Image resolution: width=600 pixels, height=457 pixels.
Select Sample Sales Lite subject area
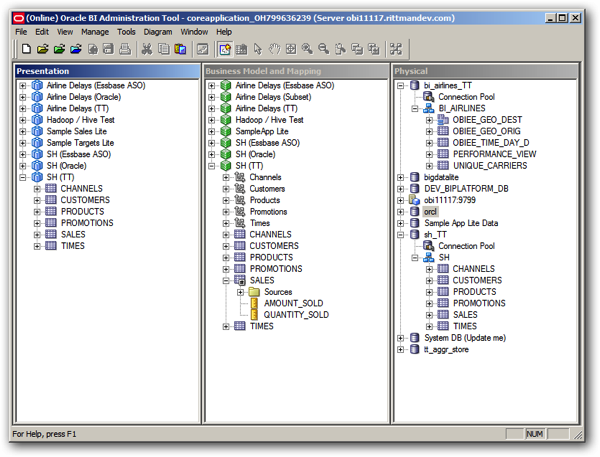point(77,131)
